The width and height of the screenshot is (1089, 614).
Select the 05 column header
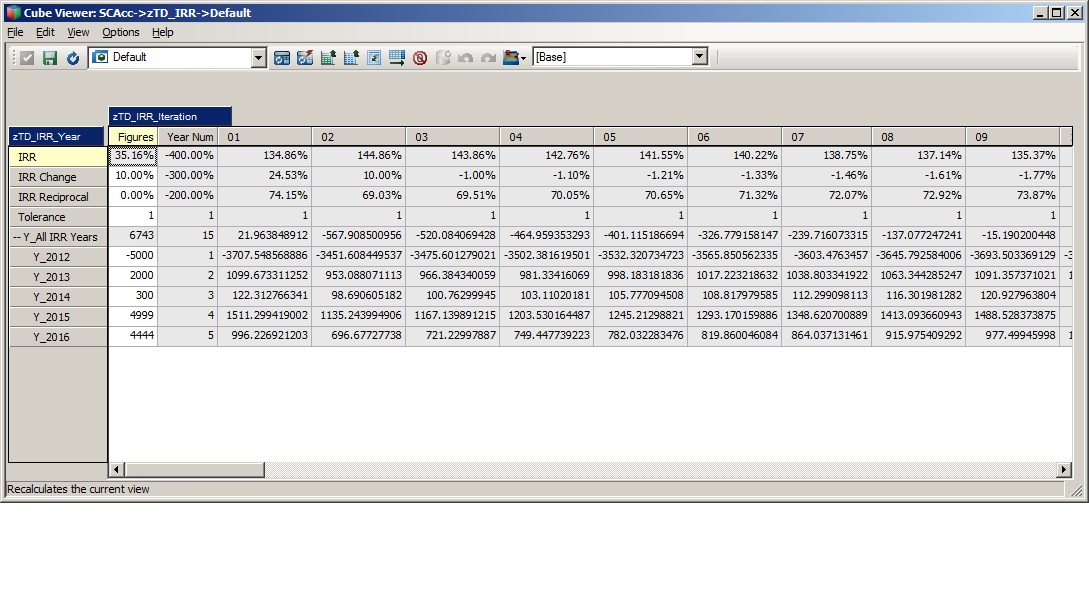pyautogui.click(x=640, y=137)
